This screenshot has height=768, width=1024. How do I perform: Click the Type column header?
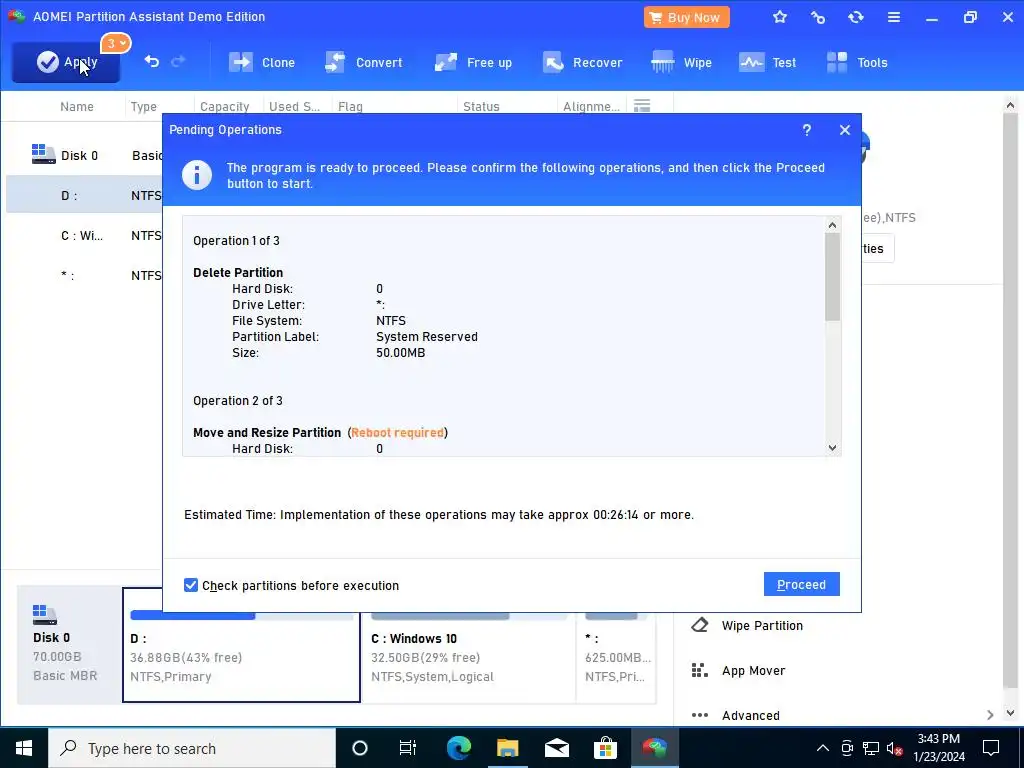point(143,106)
